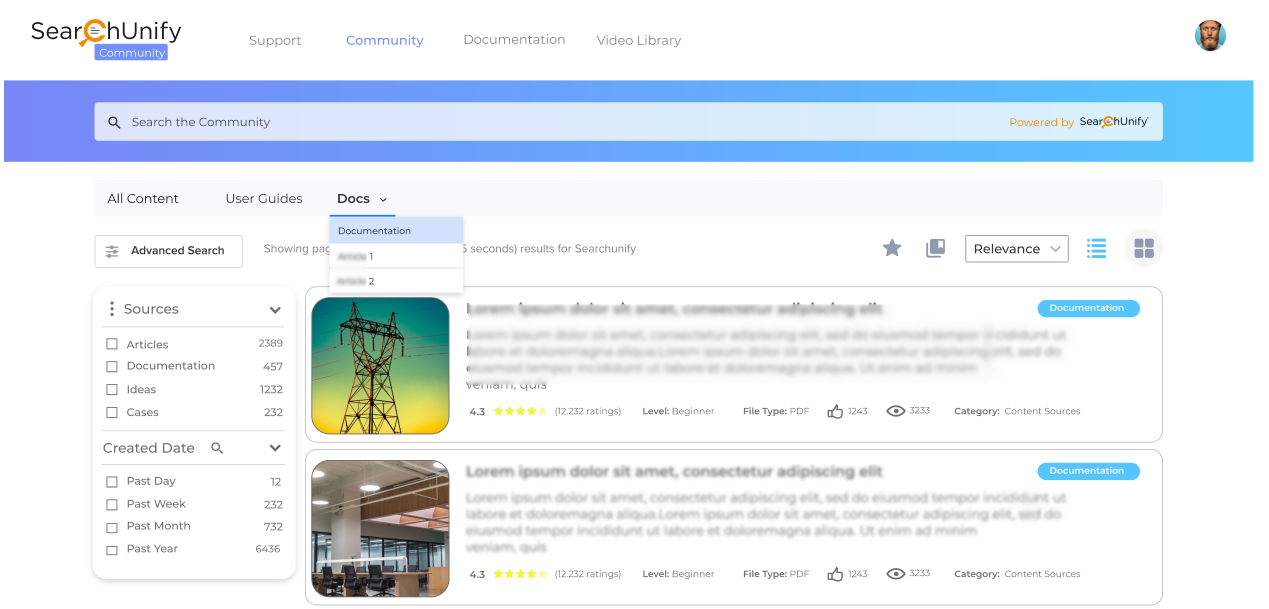Open the Advanced Search button
Viewport: 1269px width, 609px height.
click(x=168, y=251)
